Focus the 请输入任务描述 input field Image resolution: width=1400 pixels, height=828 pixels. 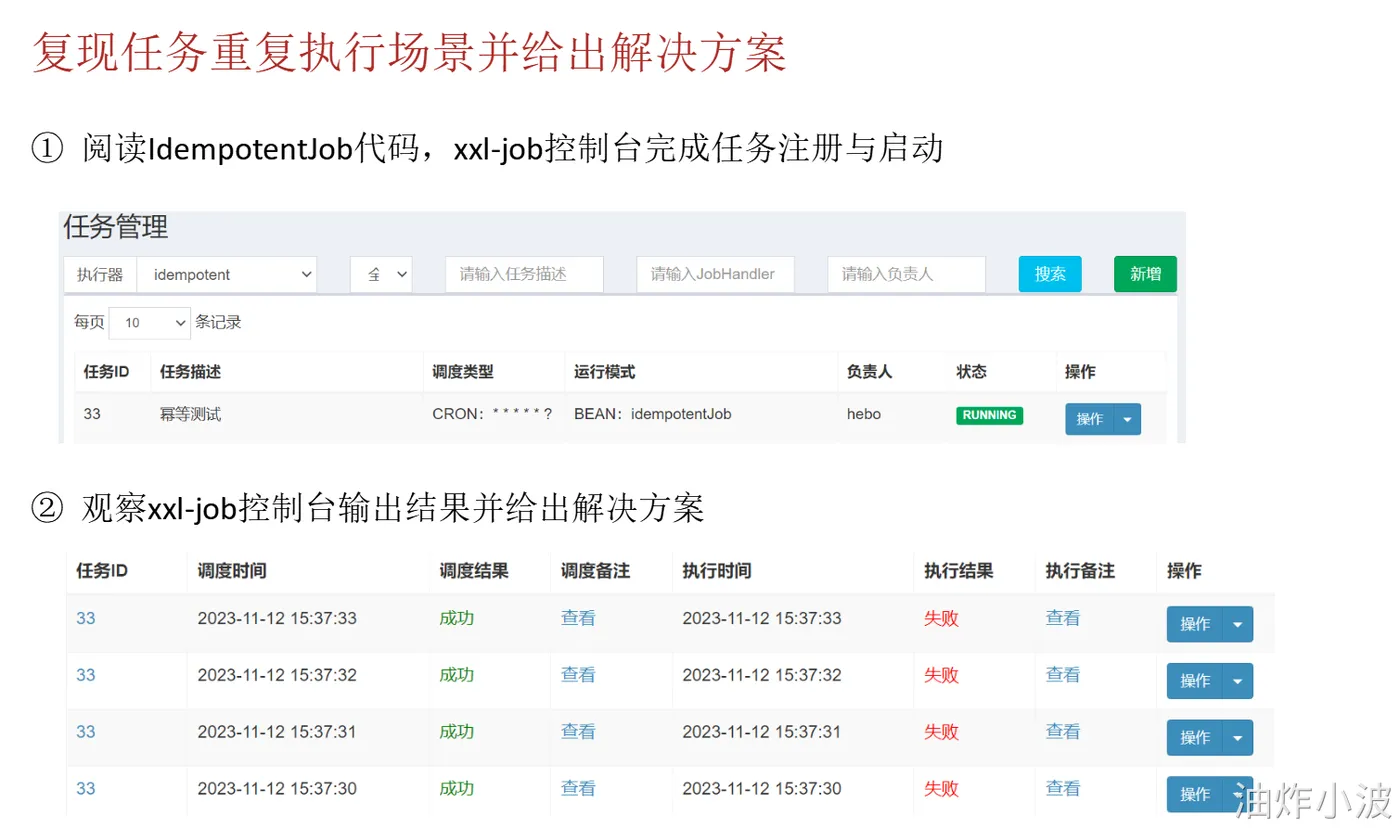[524, 275]
